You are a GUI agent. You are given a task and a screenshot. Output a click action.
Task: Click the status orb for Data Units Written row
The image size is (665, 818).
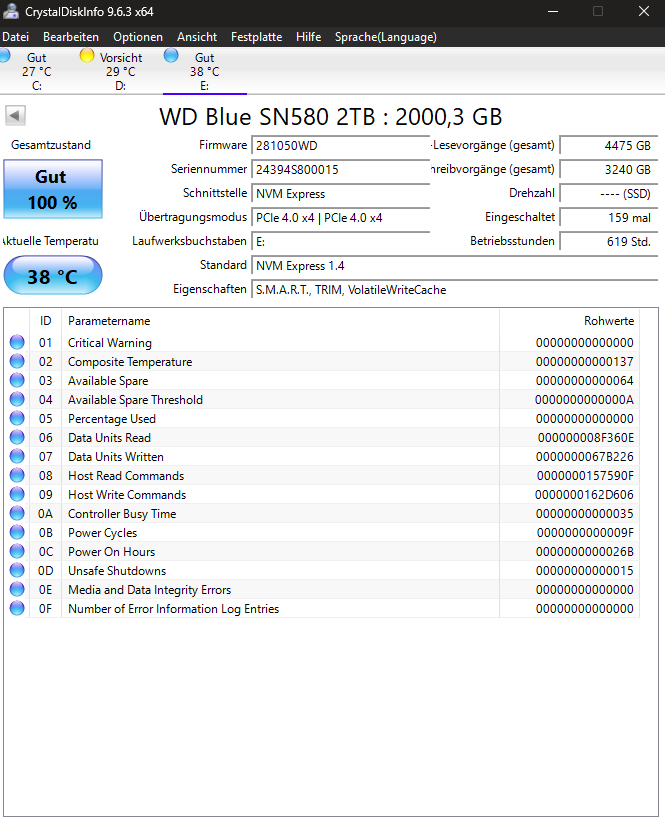(17, 456)
